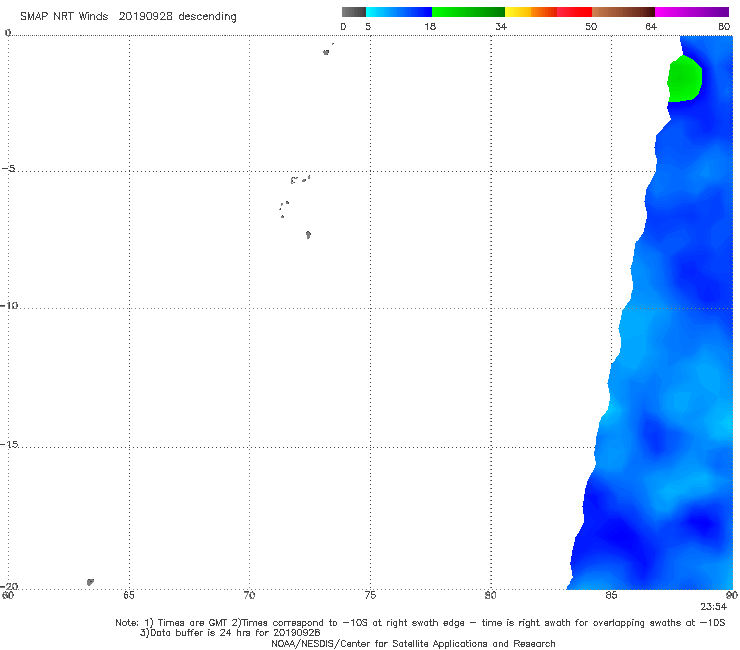
Task: Click the latitude label '-20'
Action: (9, 586)
